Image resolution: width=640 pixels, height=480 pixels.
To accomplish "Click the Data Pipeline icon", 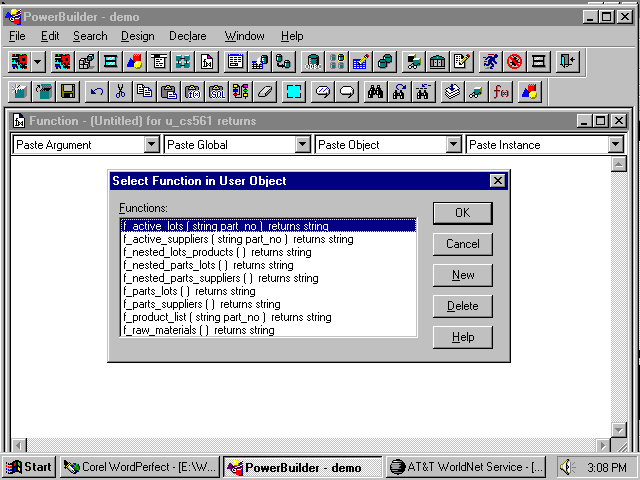I will pos(283,62).
